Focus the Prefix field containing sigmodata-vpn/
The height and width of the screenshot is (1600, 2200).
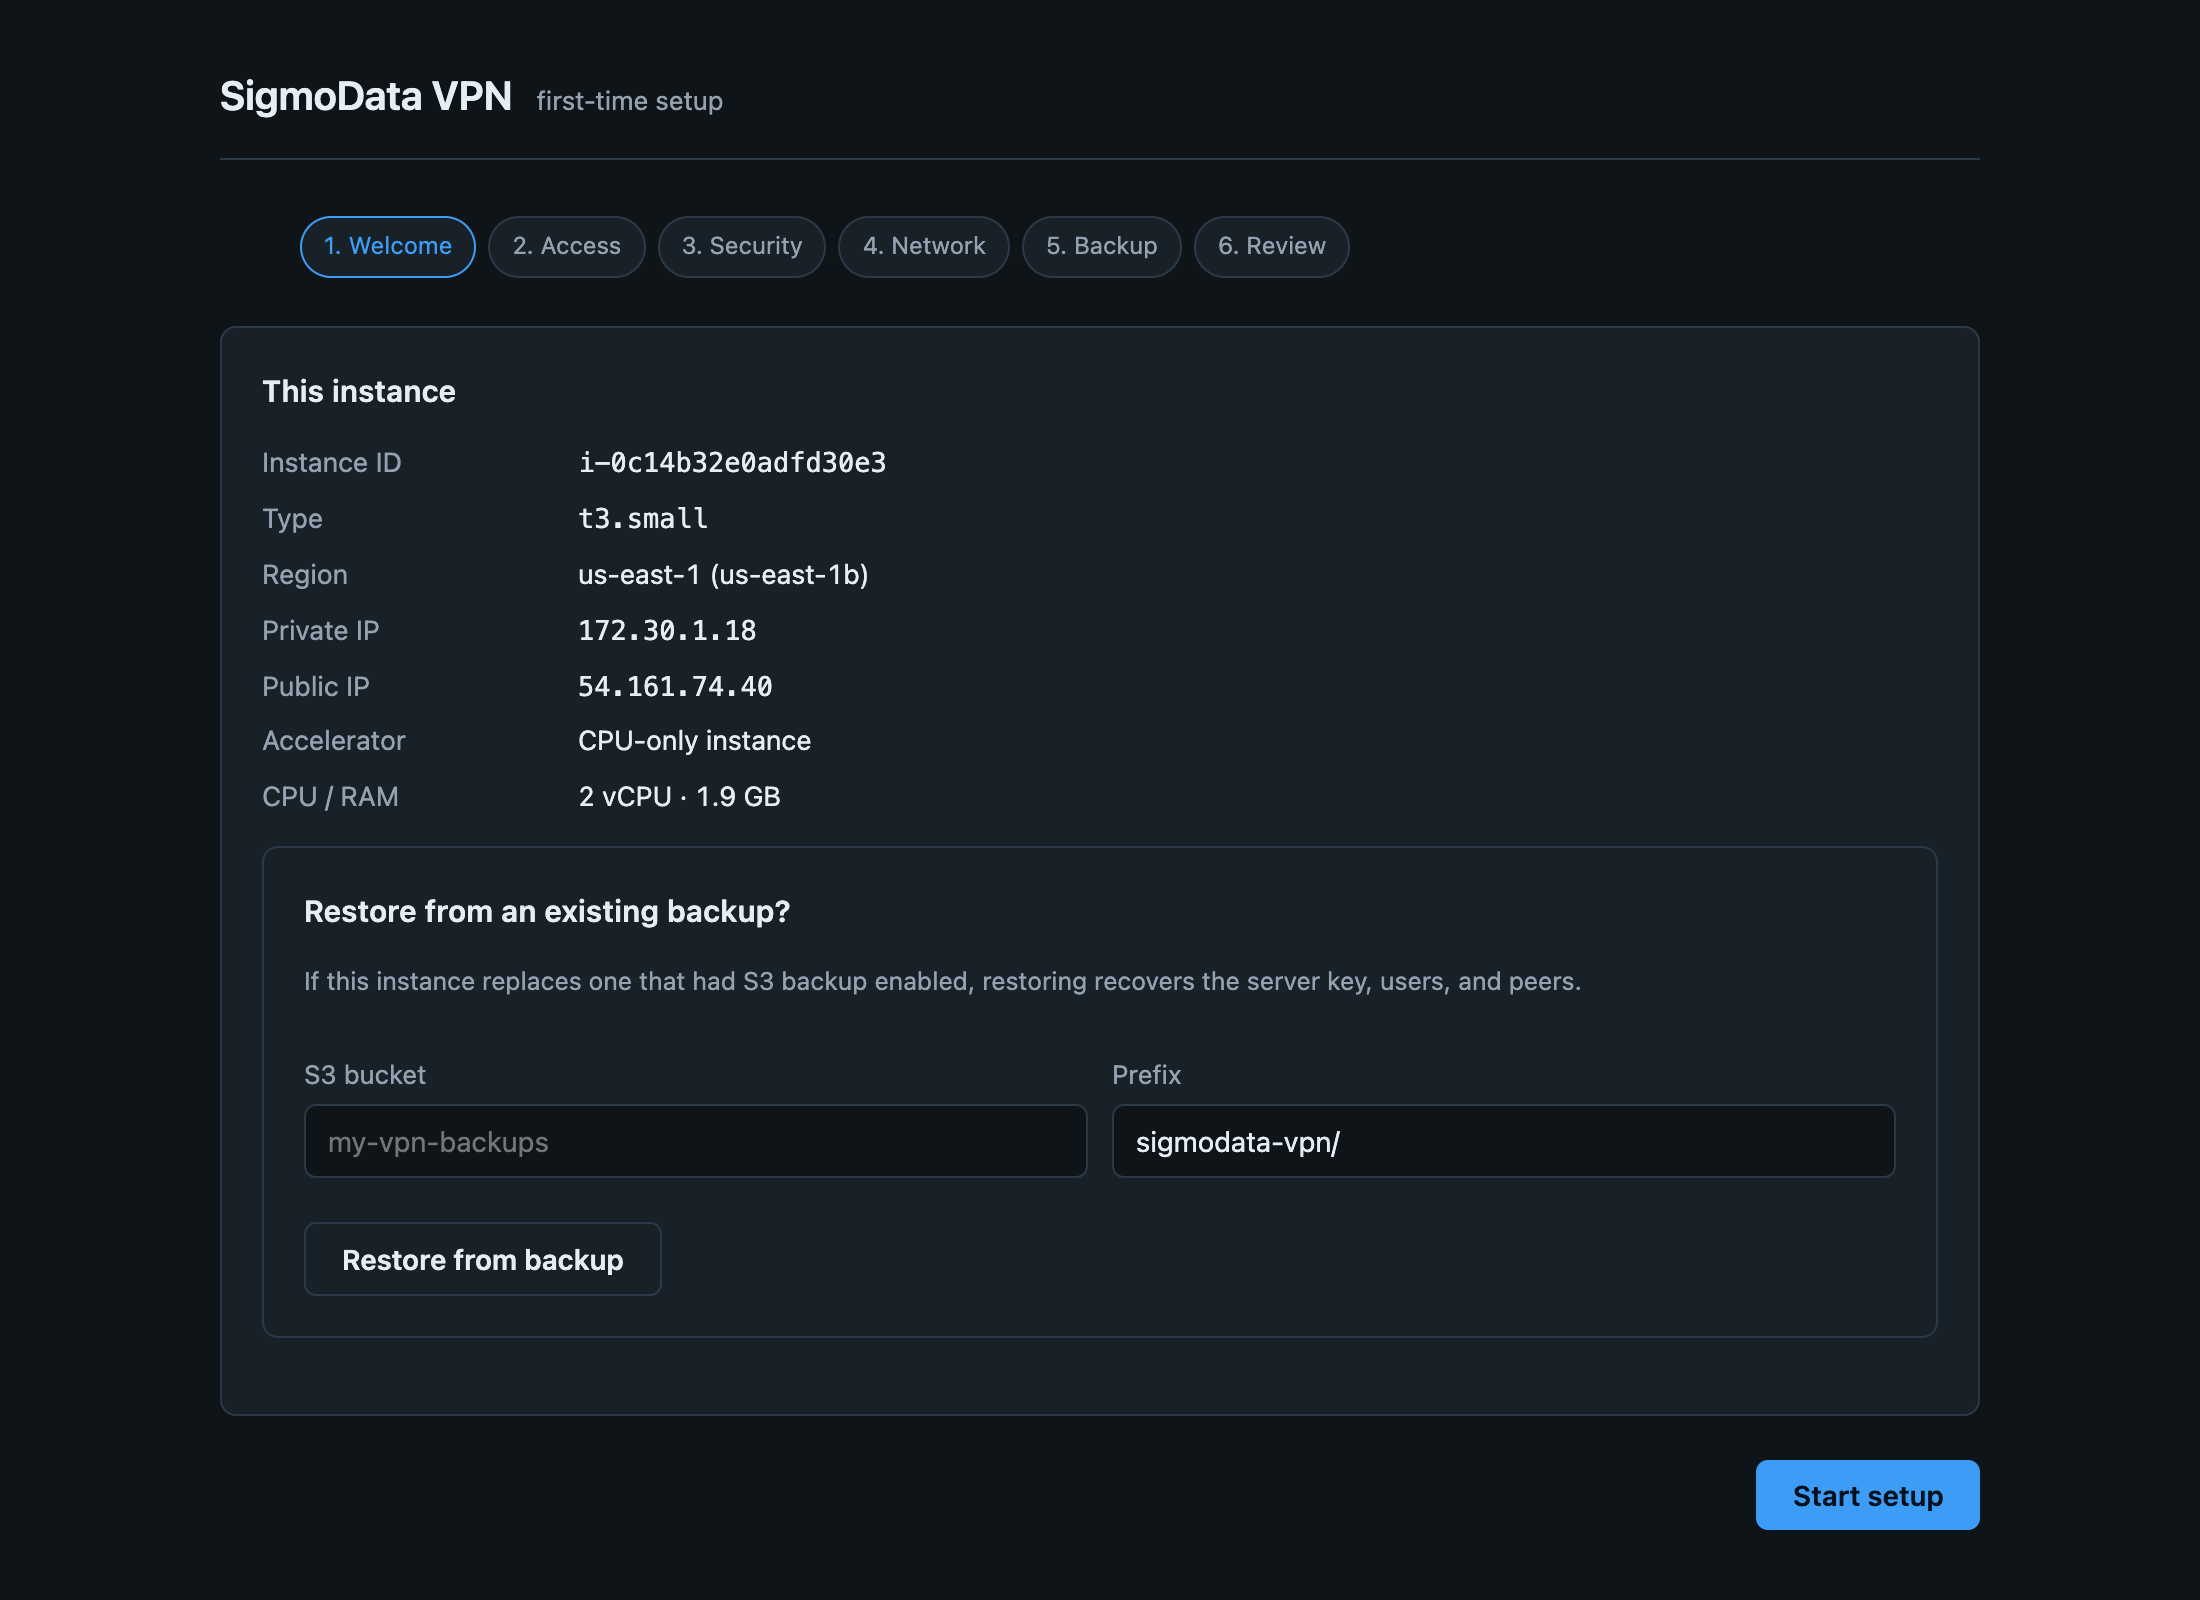1504,1141
